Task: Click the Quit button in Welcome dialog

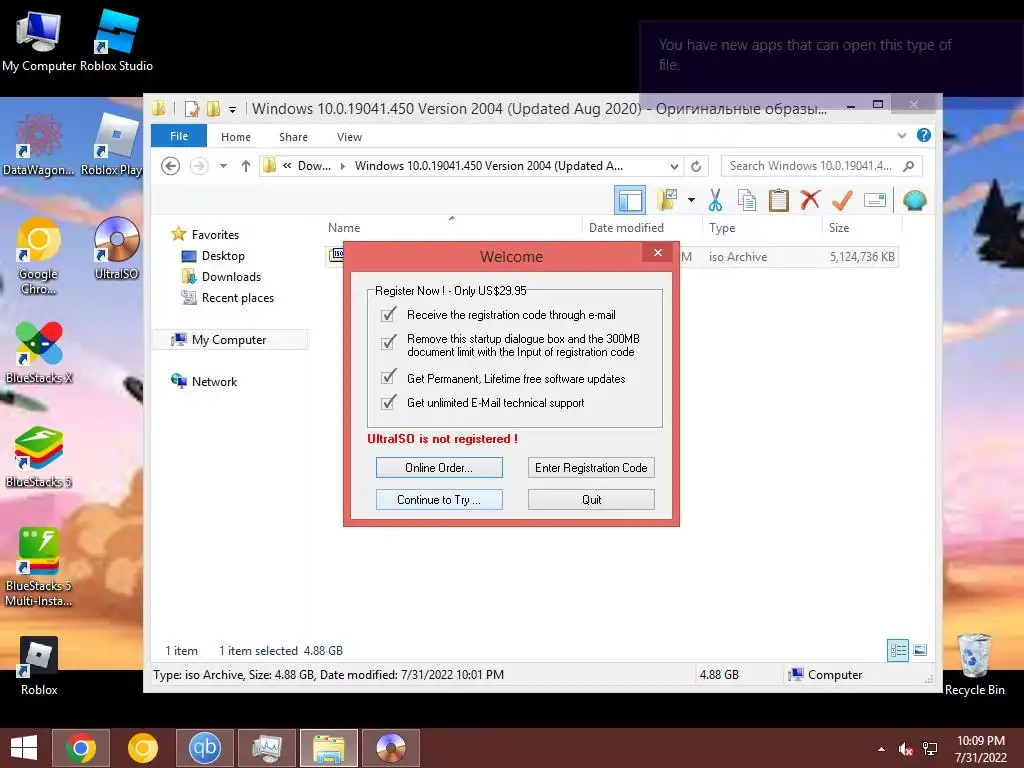Action: click(x=591, y=500)
